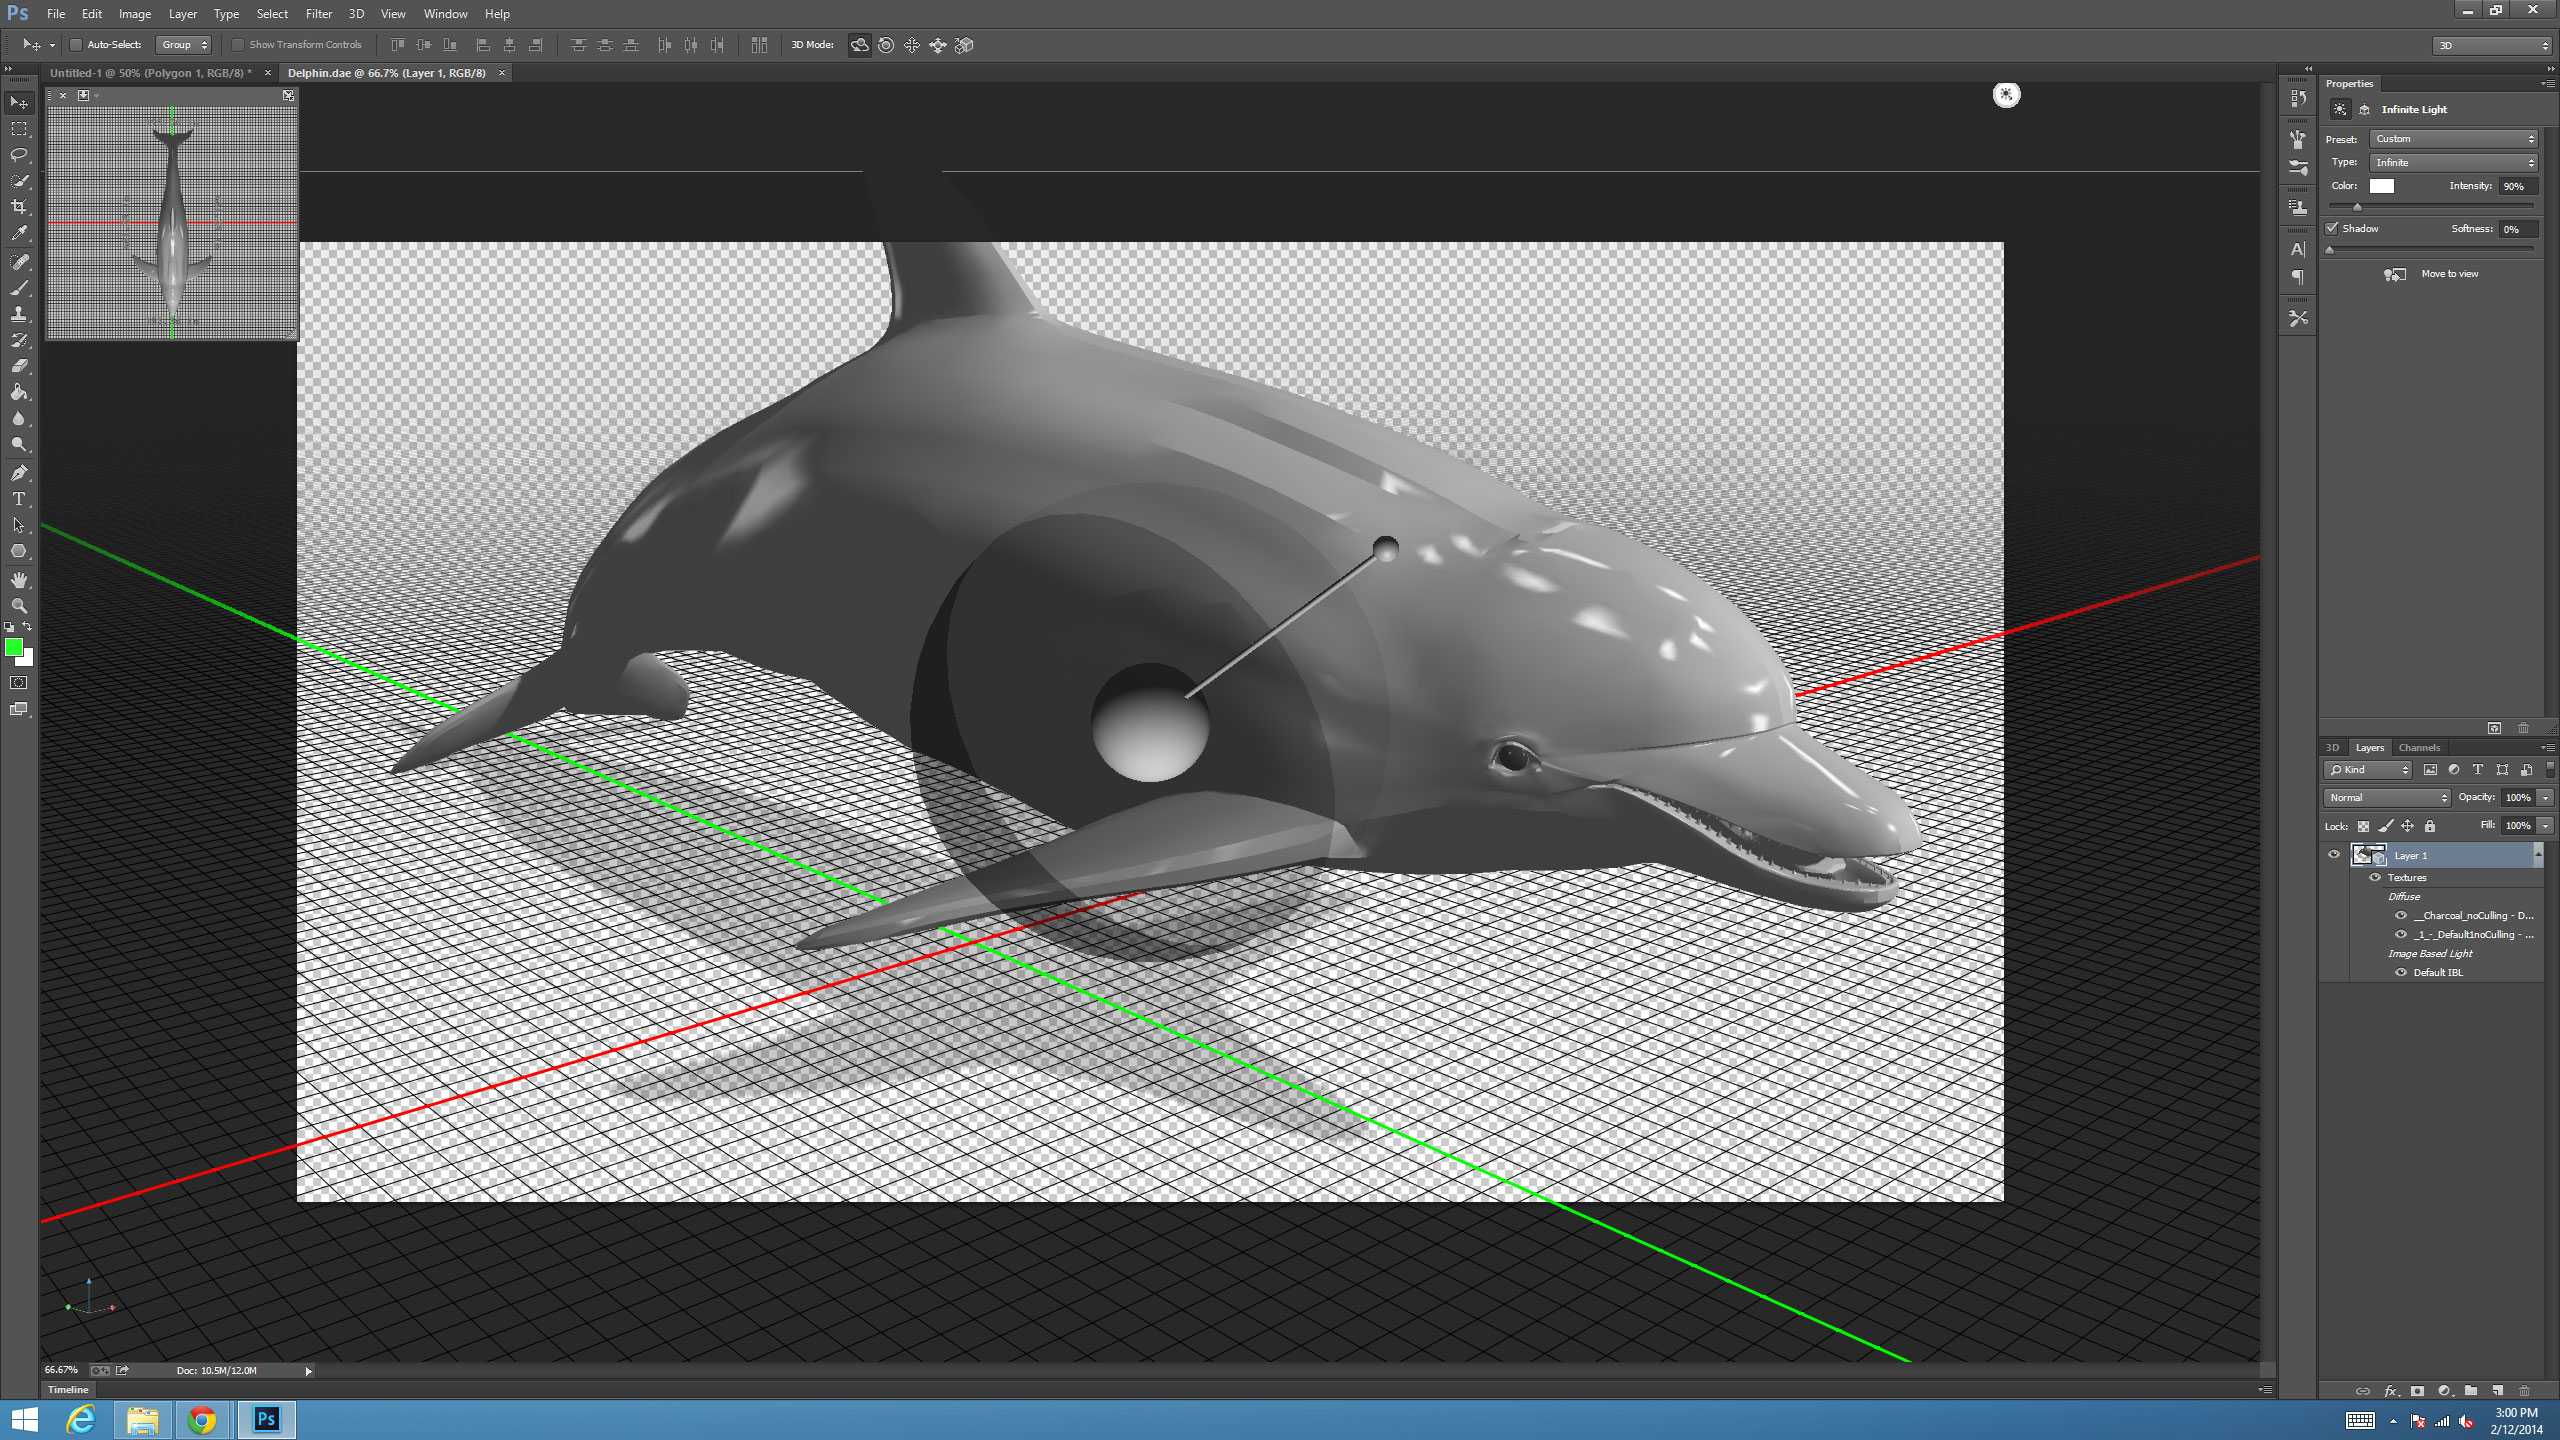2560x1440 pixels.
Task: Toggle visibility of Default IBL
Action: tap(2400, 972)
